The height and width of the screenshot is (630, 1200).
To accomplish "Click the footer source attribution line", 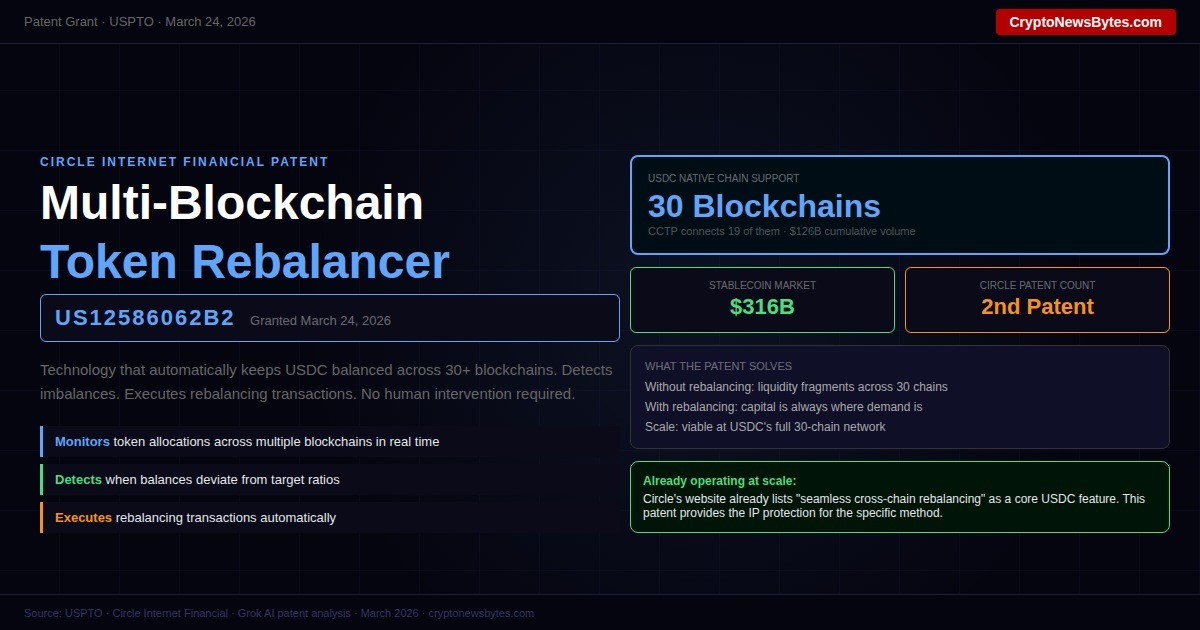I will point(279,613).
